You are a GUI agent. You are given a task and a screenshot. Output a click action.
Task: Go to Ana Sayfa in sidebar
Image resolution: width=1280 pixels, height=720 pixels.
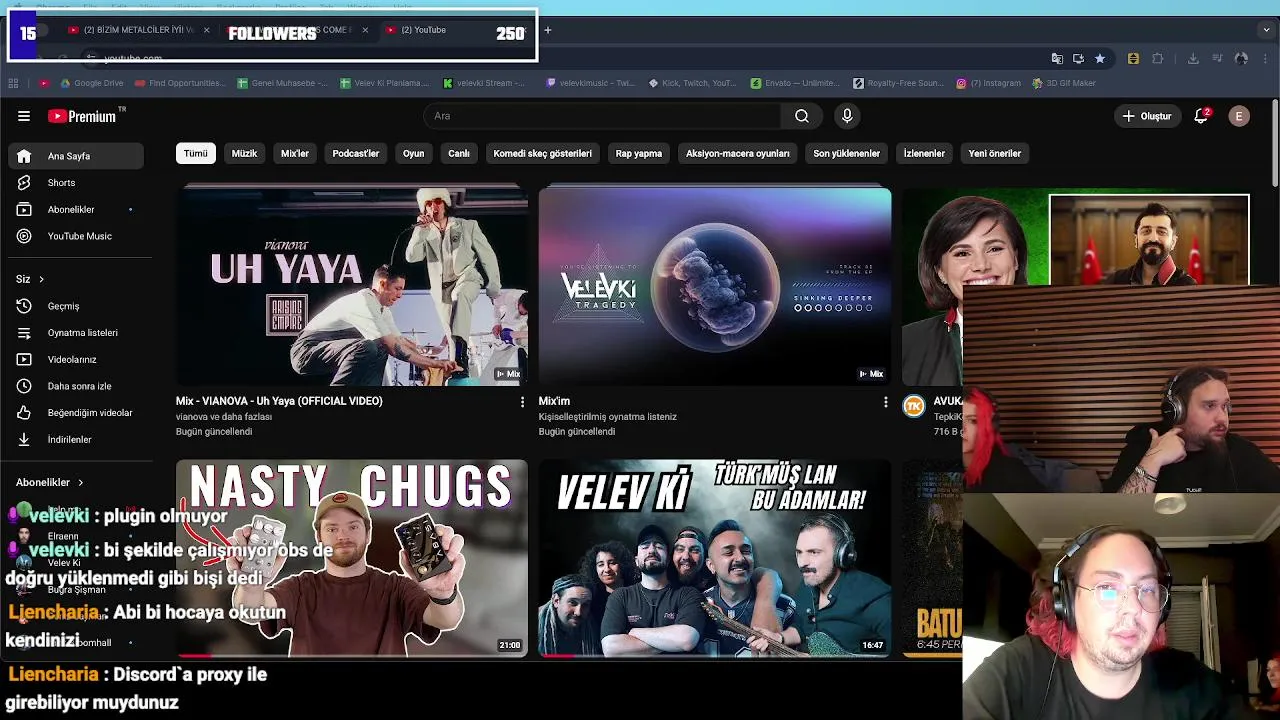[x=76, y=156]
